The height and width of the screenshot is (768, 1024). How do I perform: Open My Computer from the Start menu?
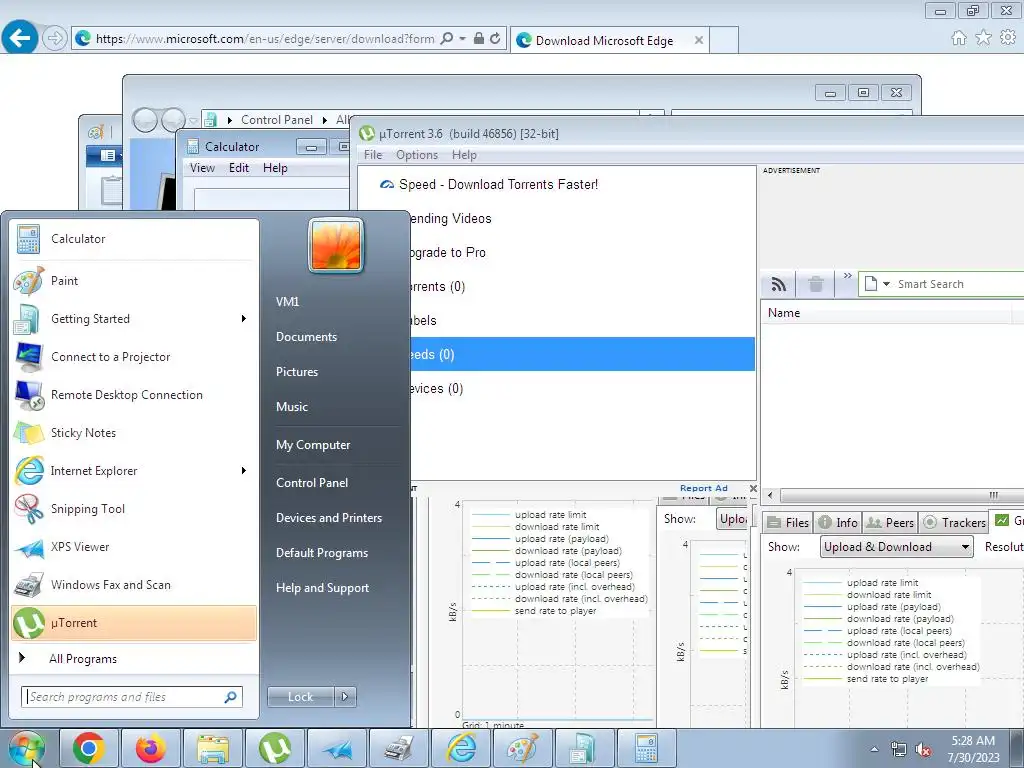point(313,445)
